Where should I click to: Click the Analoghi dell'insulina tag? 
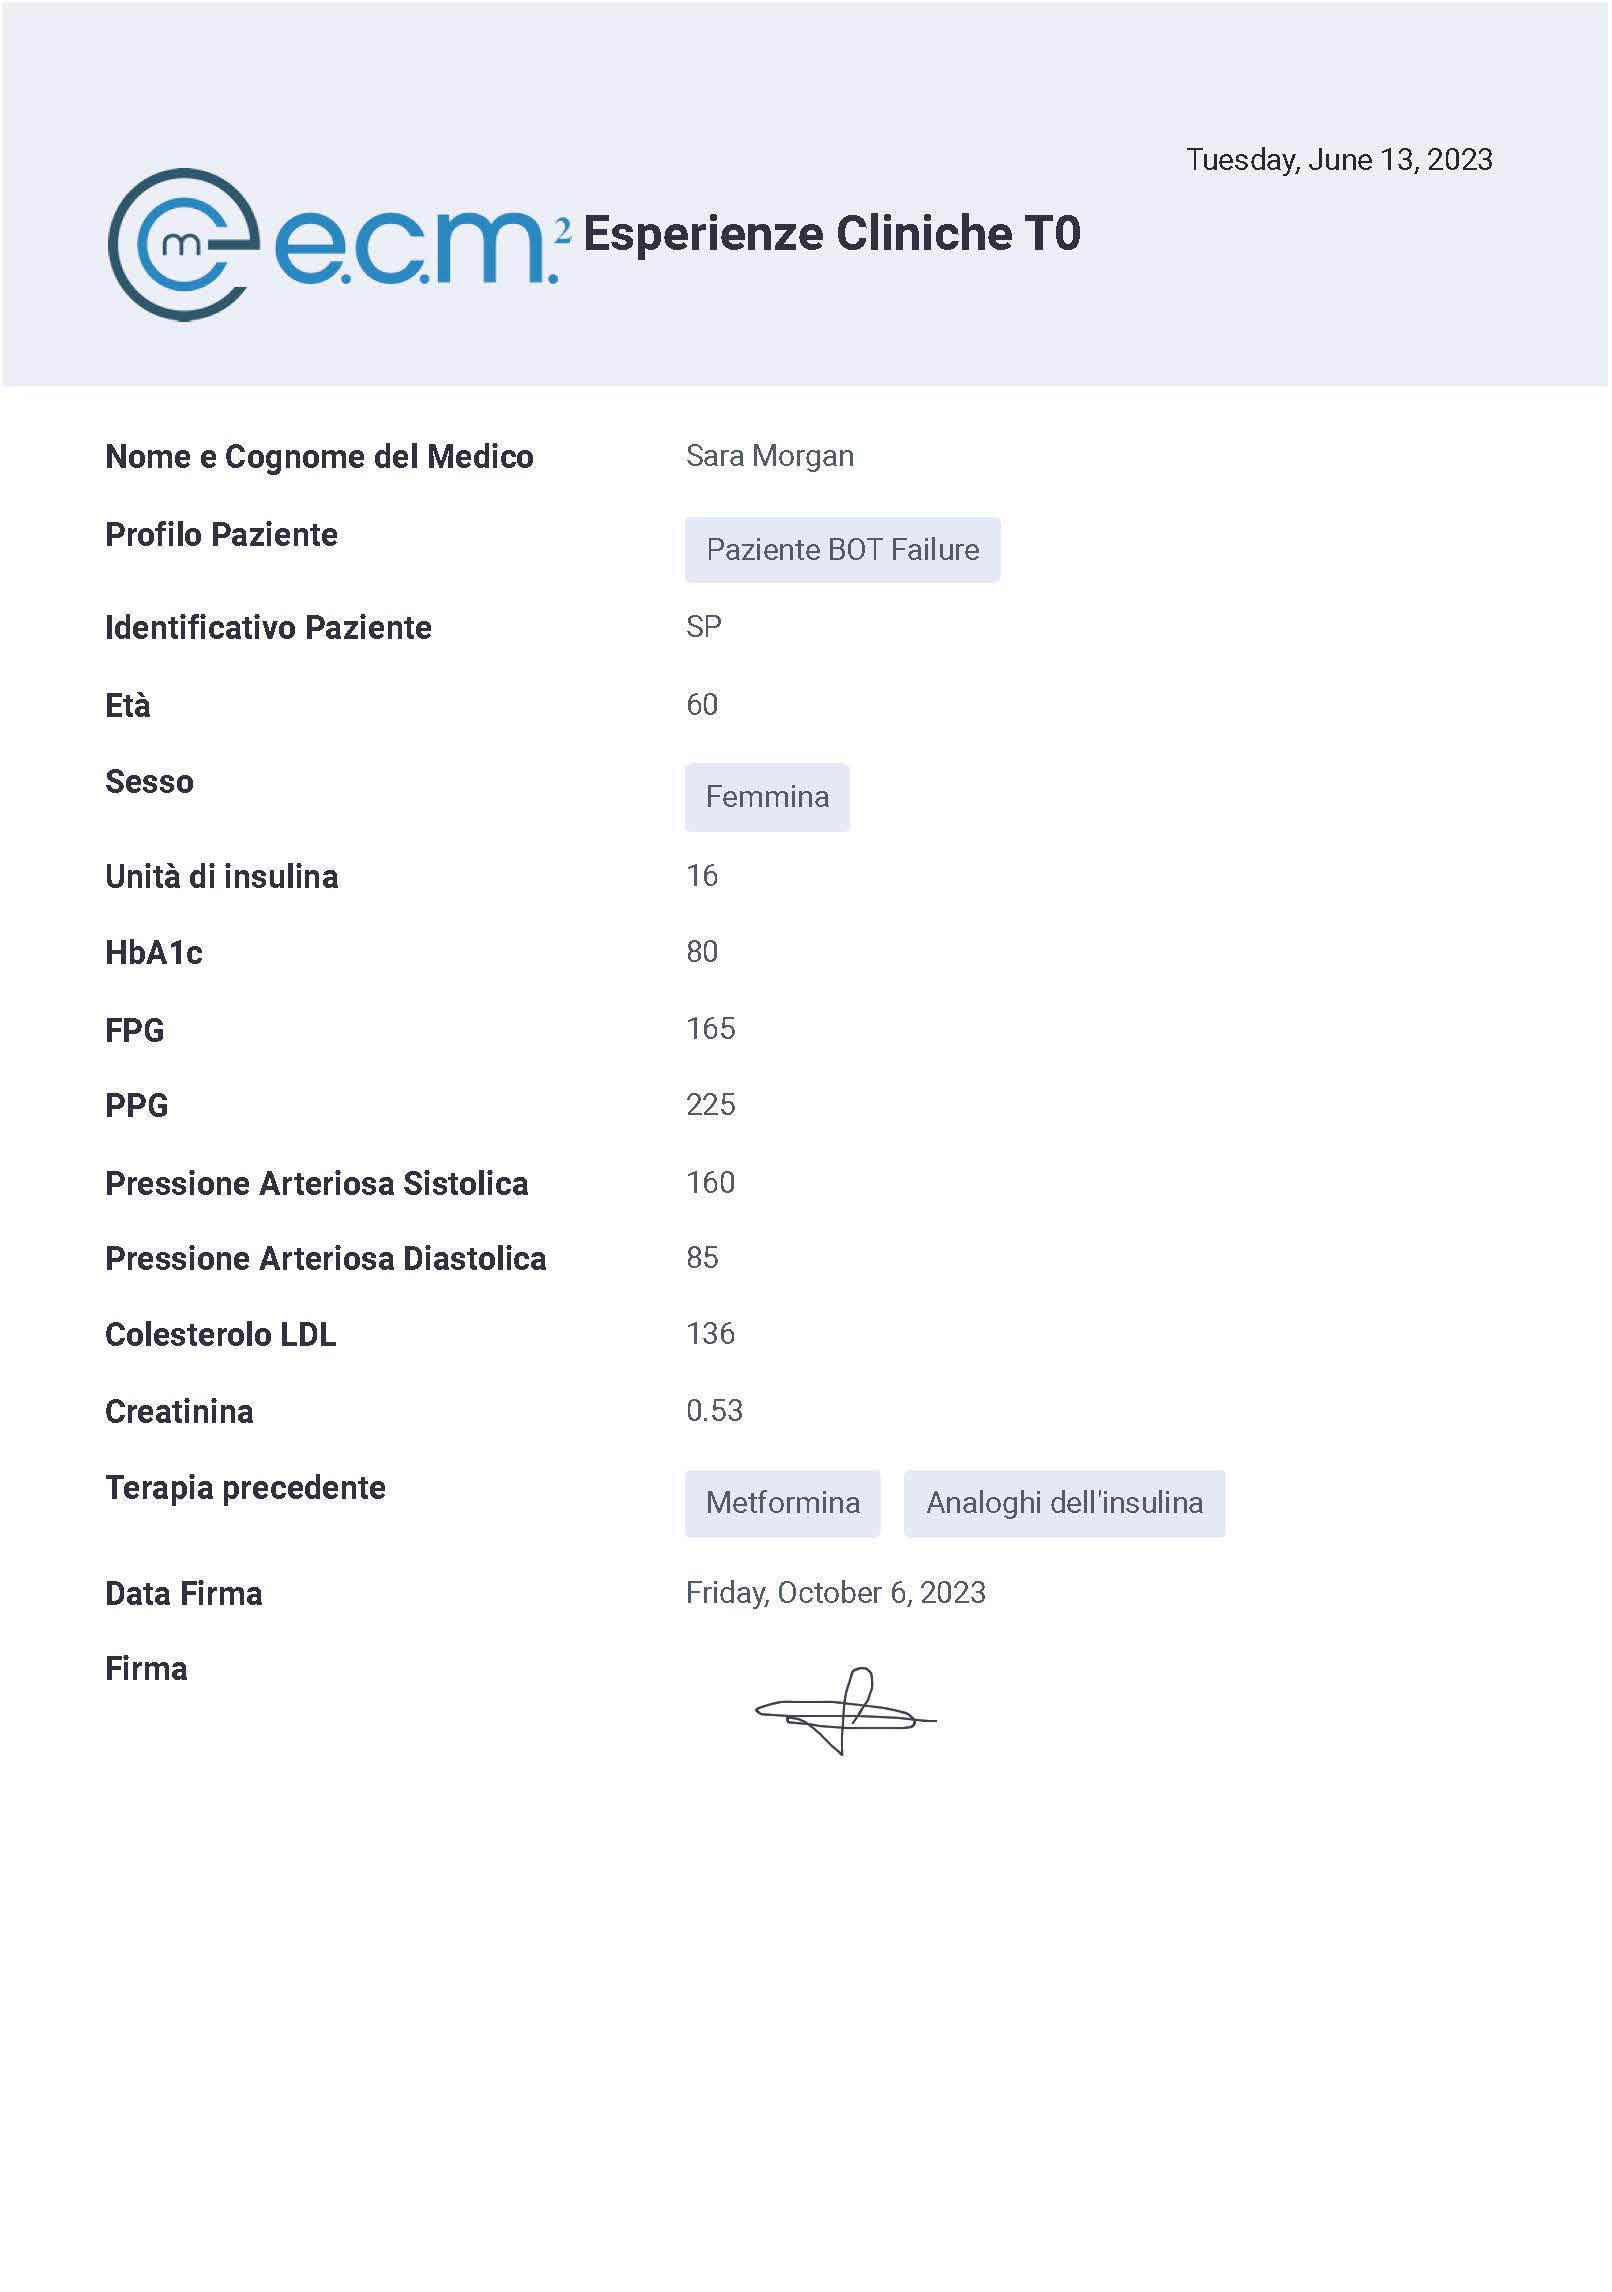coord(1064,1503)
